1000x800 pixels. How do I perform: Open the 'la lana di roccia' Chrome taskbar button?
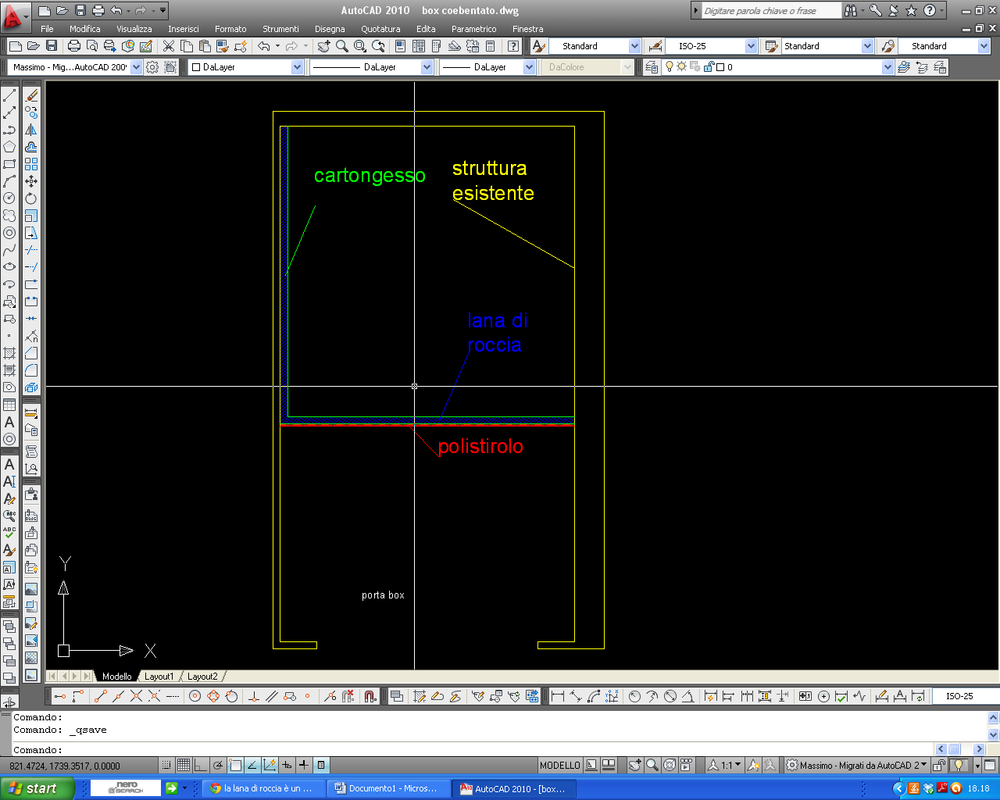(x=265, y=789)
